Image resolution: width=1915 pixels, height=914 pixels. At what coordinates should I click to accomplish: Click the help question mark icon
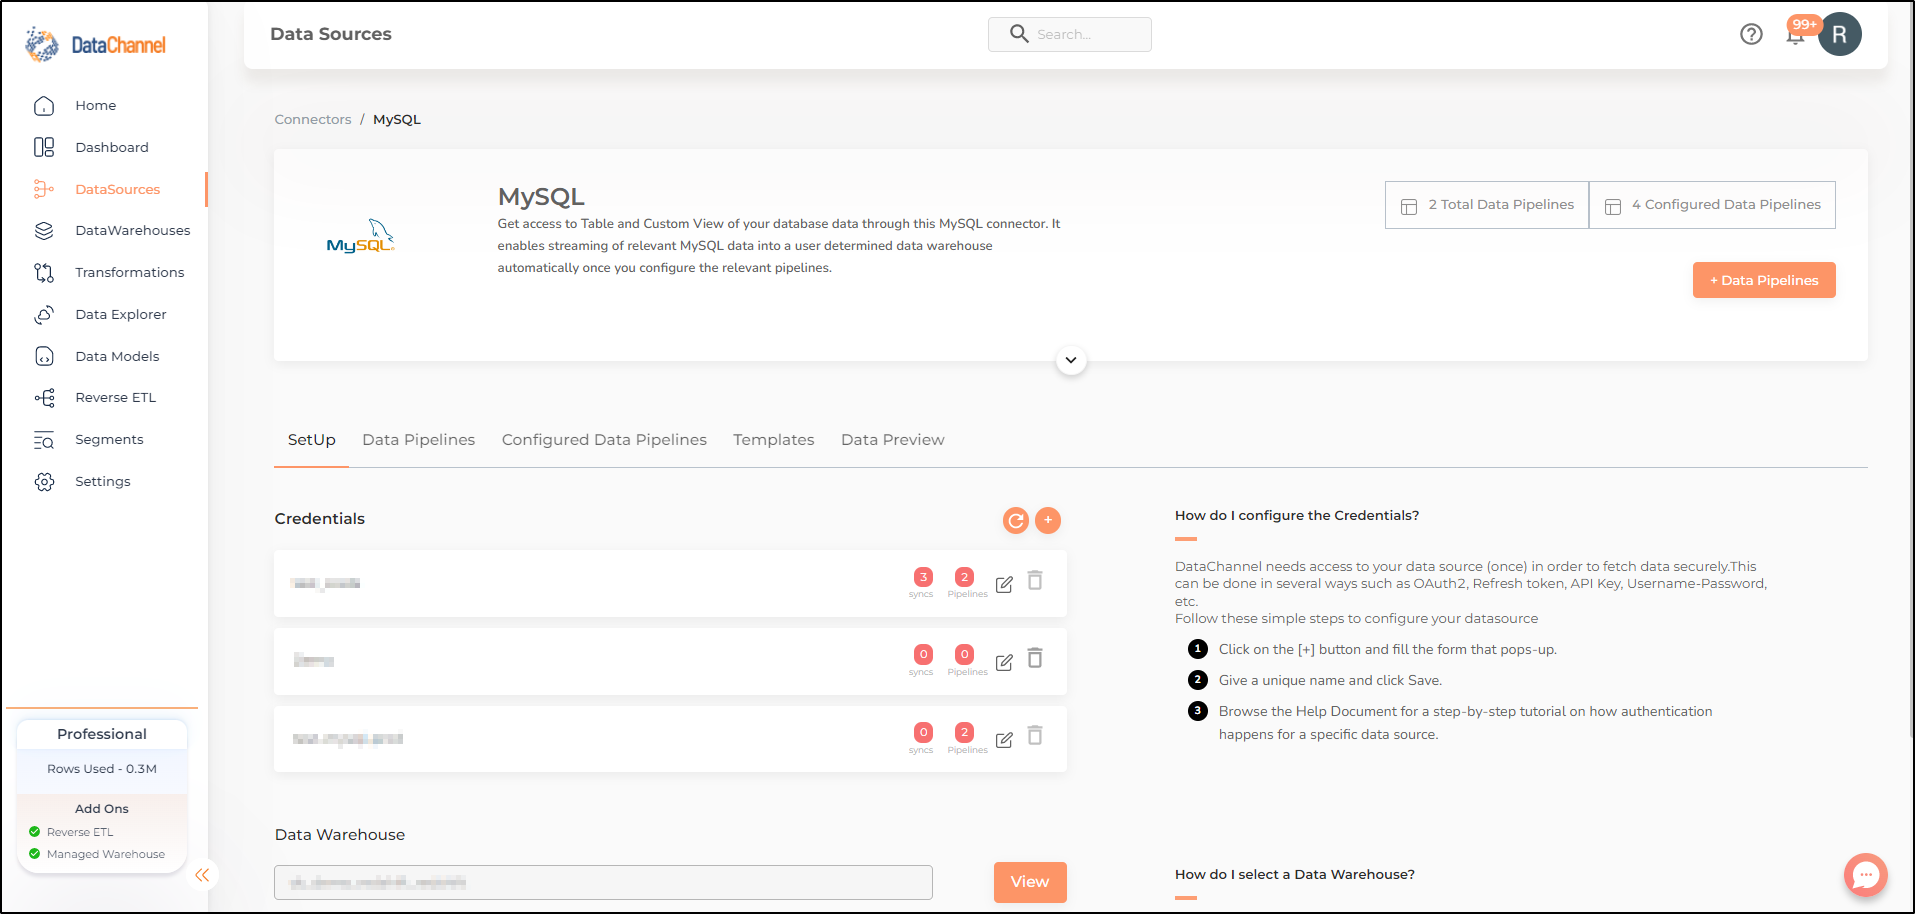click(x=1751, y=34)
